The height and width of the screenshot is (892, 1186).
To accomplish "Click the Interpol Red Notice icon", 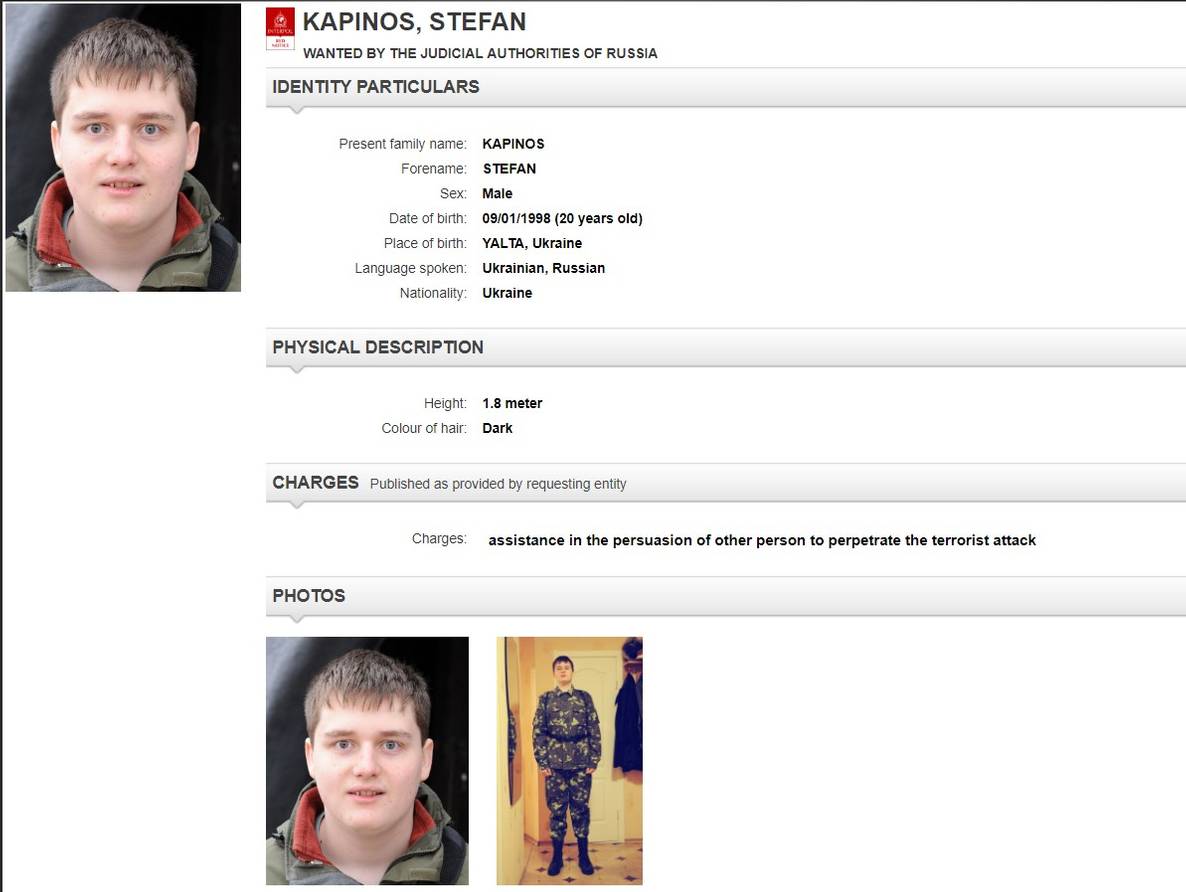I will (281, 29).
